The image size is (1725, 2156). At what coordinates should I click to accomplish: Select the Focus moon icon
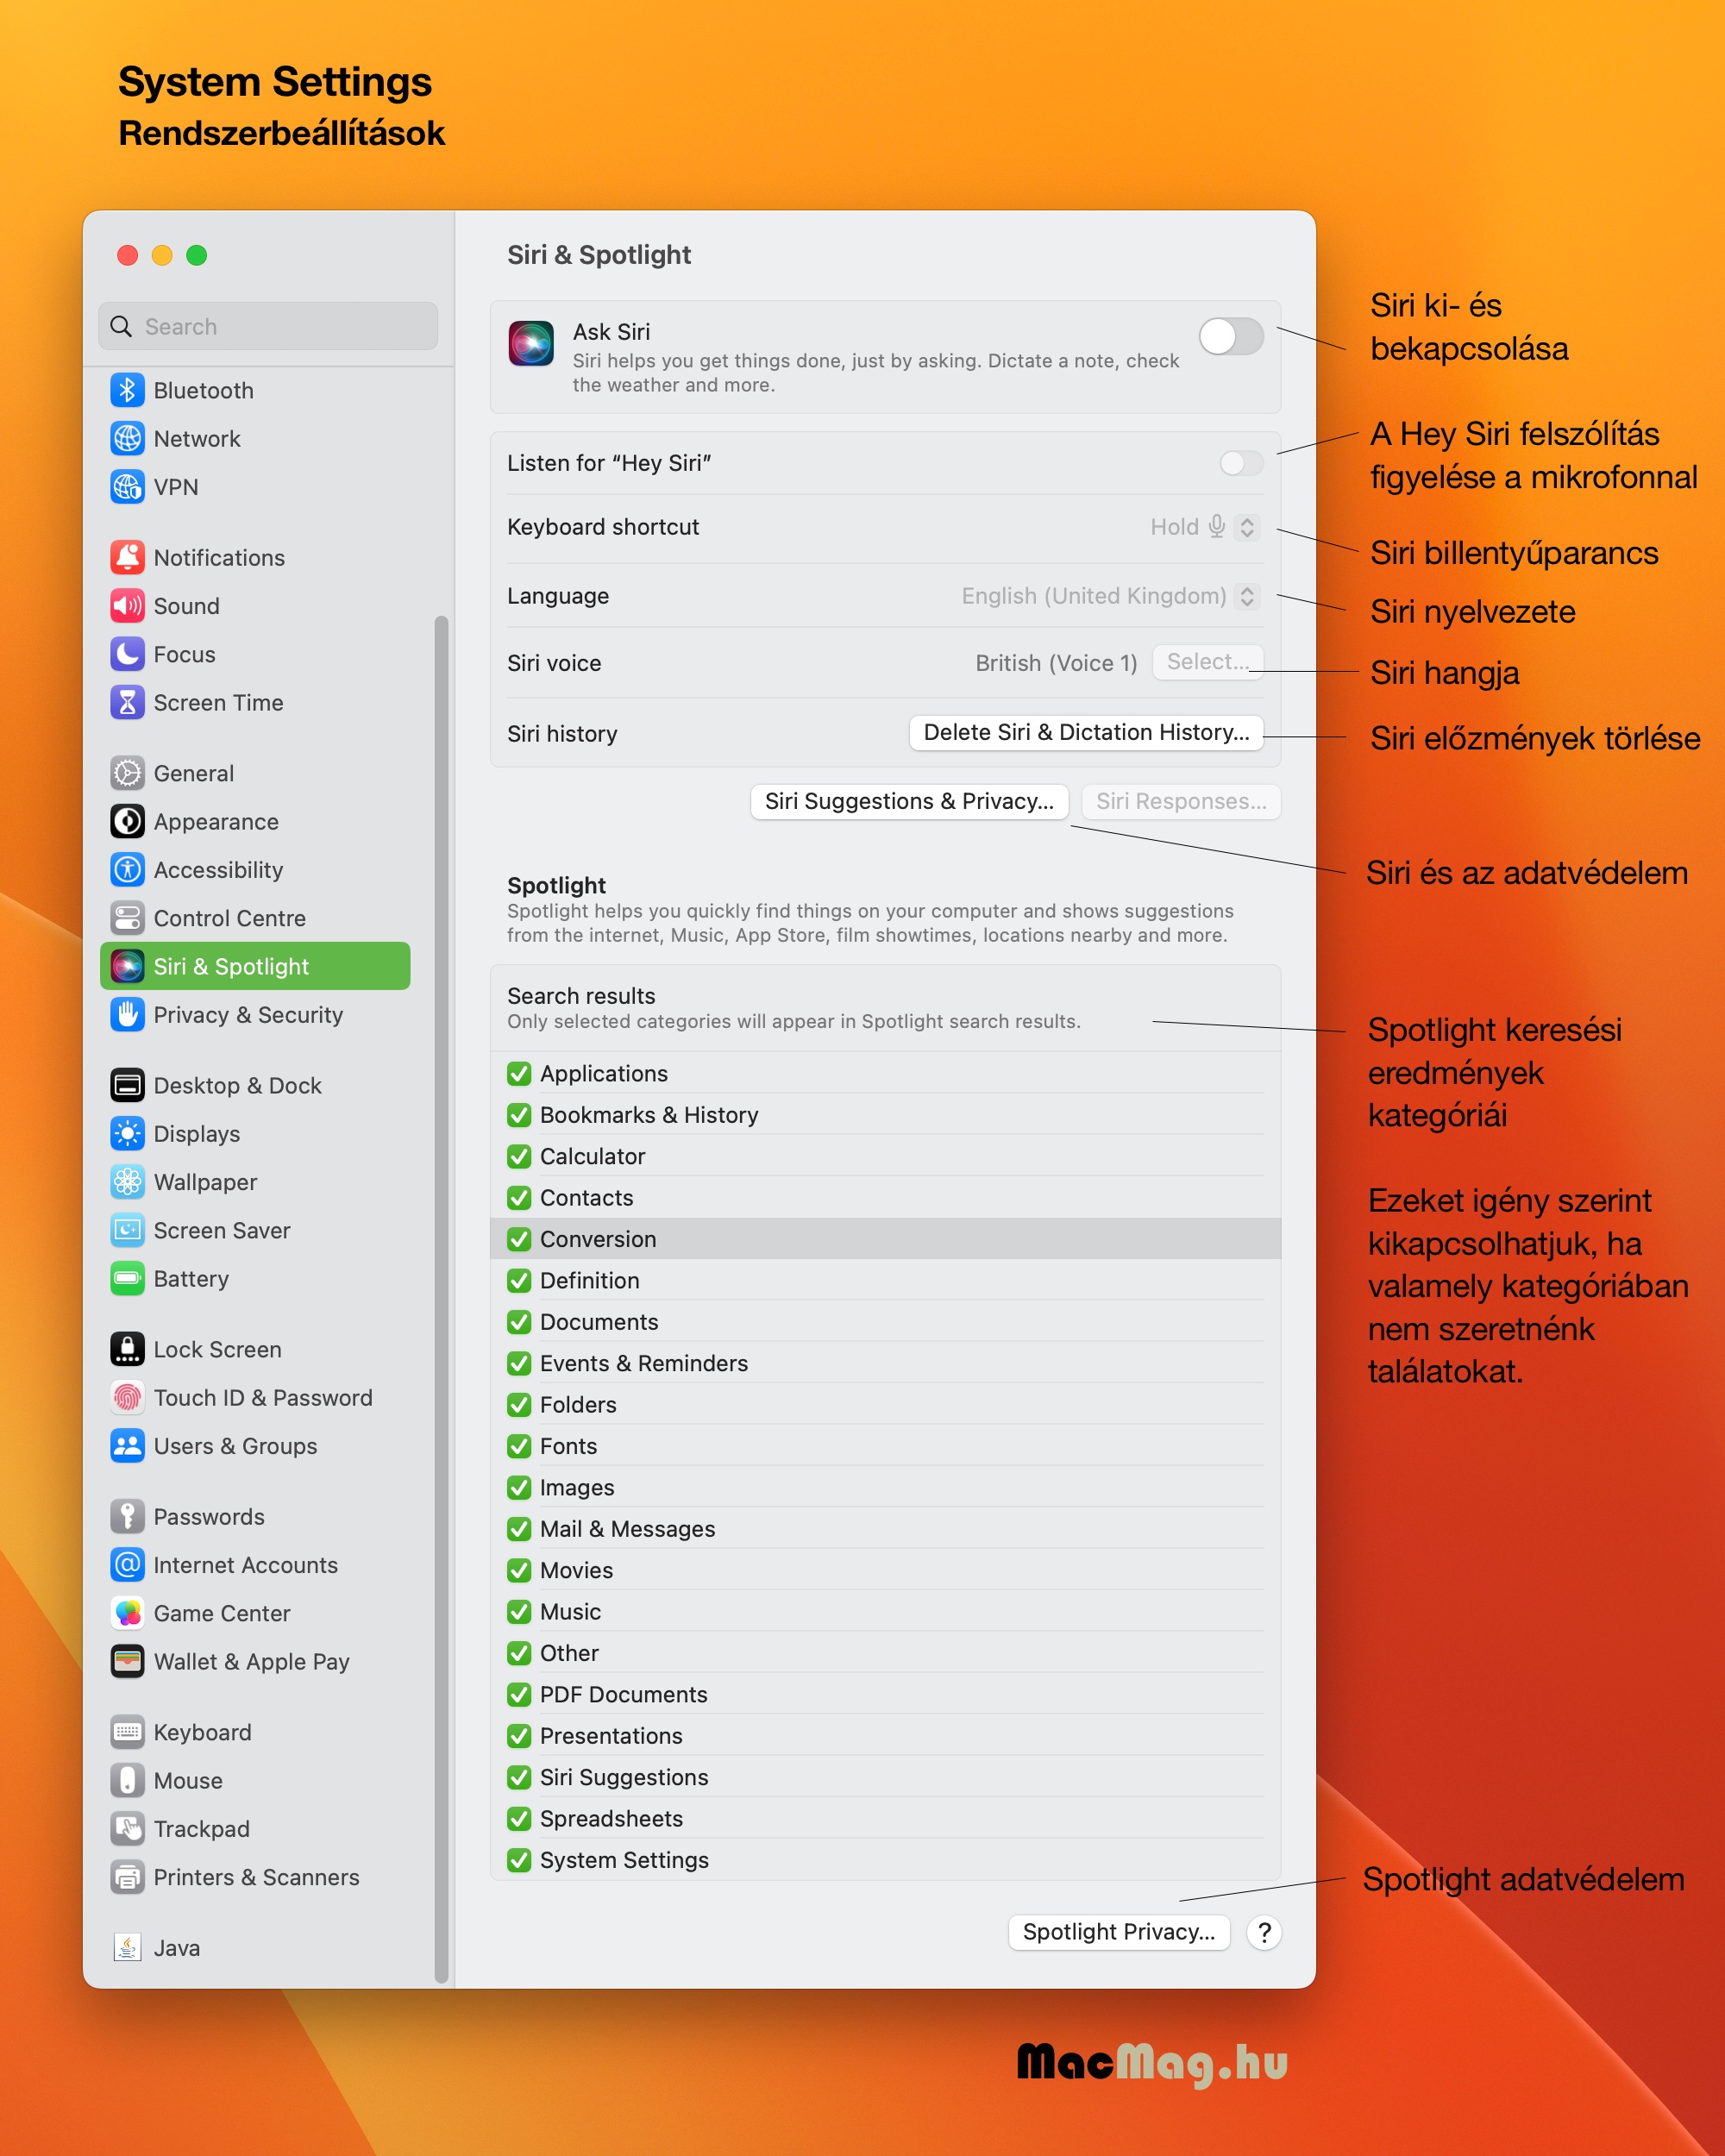coord(127,654)
